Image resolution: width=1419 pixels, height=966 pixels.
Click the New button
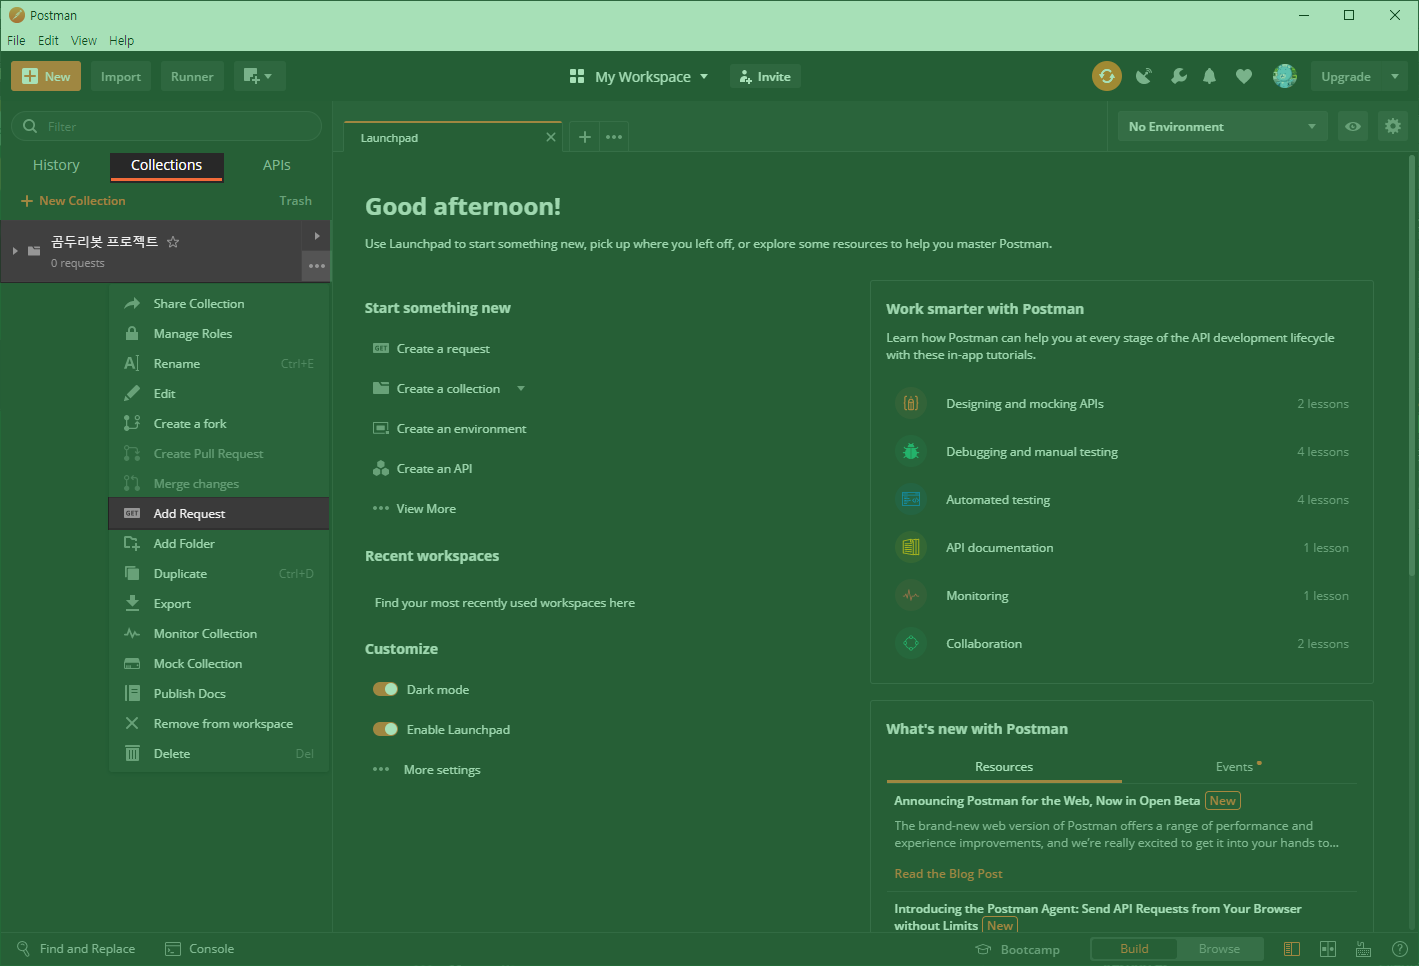(46, 76)
